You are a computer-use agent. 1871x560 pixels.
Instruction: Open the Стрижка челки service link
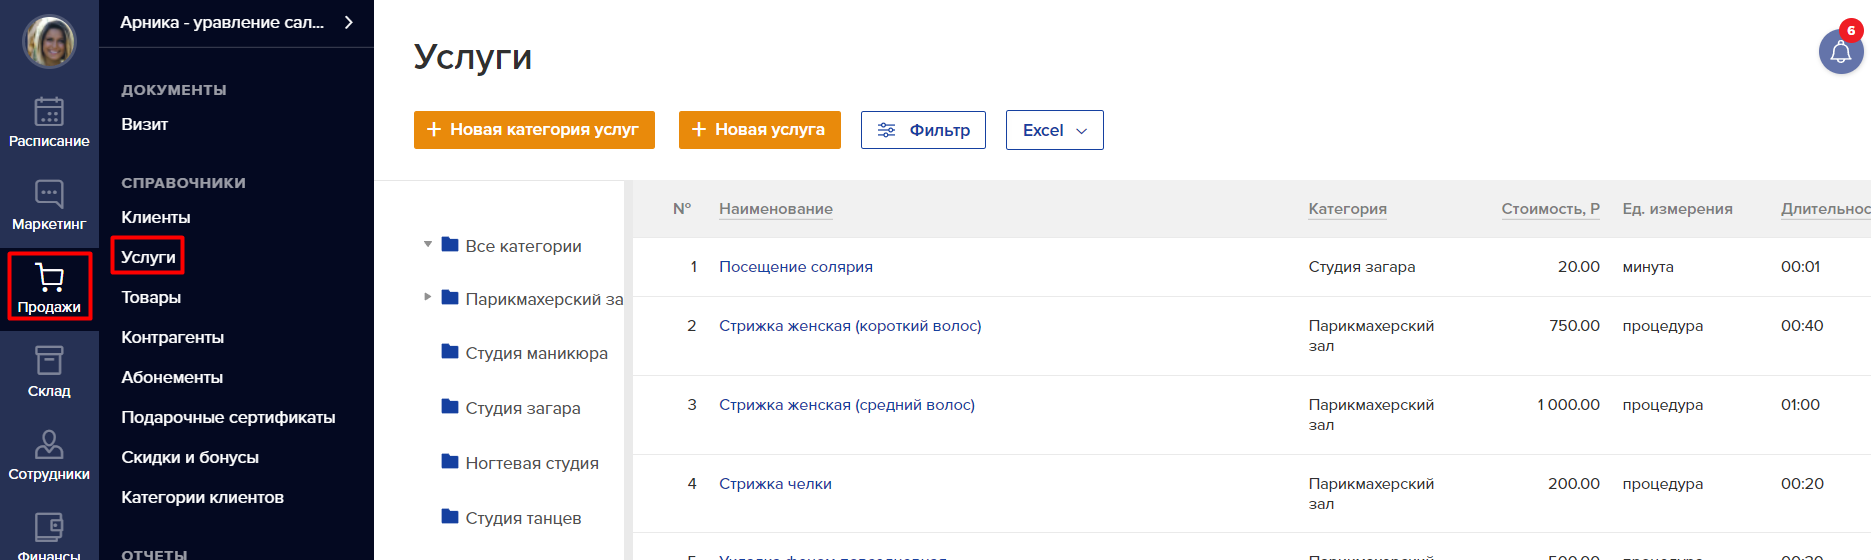coord(775,484)
